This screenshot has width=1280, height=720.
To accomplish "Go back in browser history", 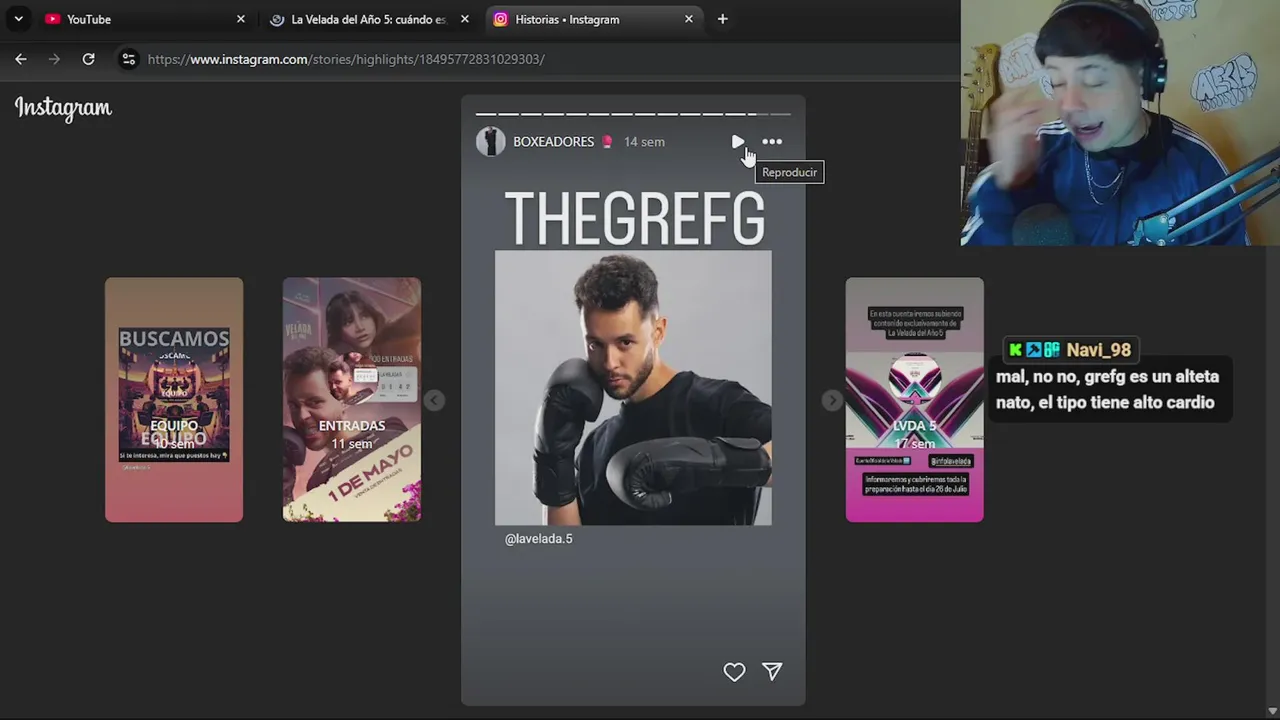I will point(21,59).
